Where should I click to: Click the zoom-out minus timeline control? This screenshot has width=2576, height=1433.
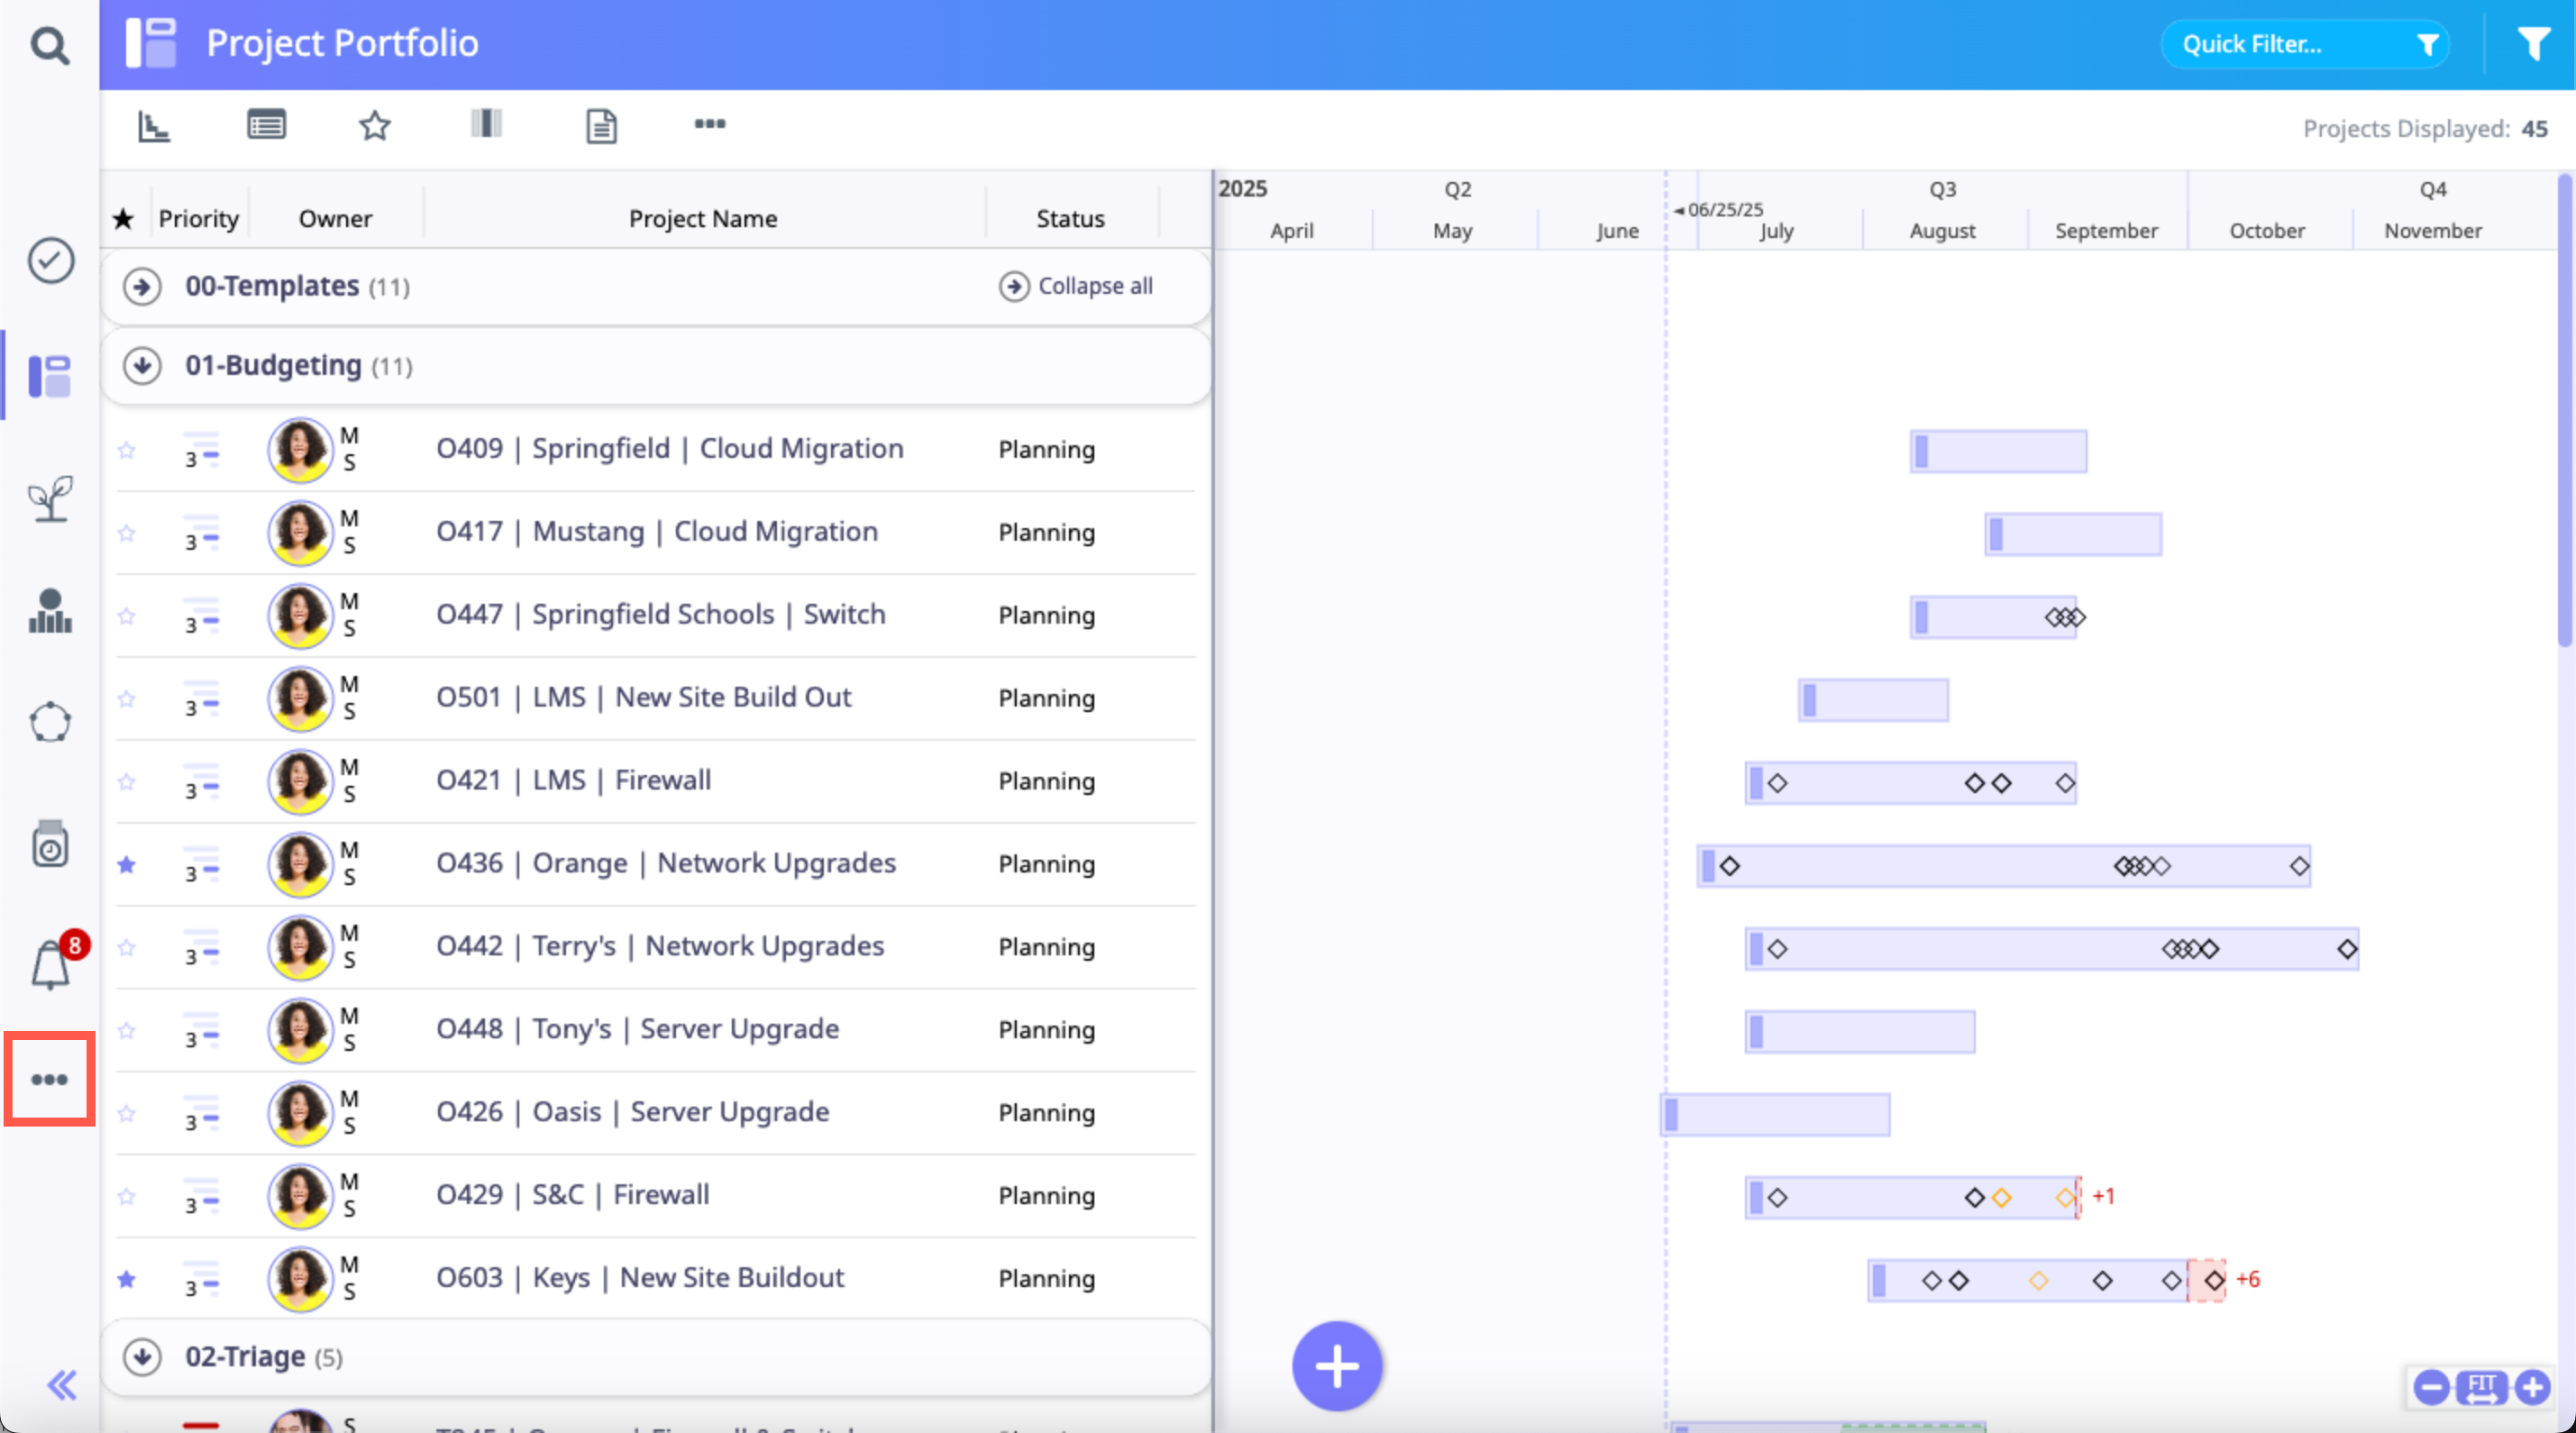(2431, 1387)
